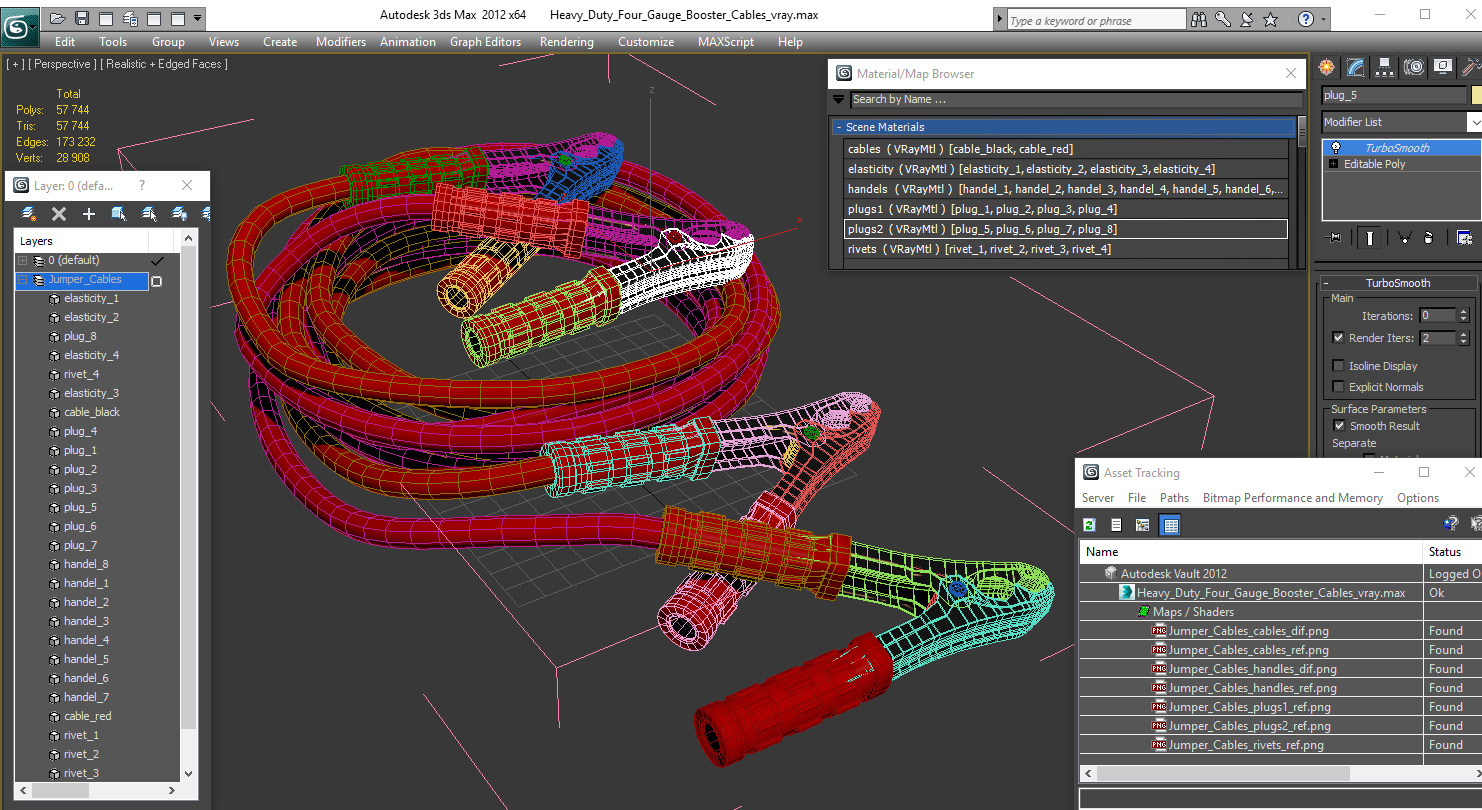Switch to the Display command panel icon
Viewport: 1482px width, 810px height.
1442,67
